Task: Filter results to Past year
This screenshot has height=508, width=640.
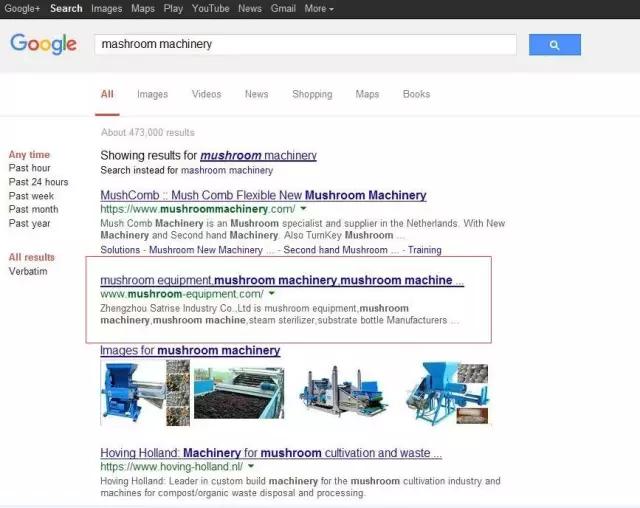Action: (x=30, y=223)
